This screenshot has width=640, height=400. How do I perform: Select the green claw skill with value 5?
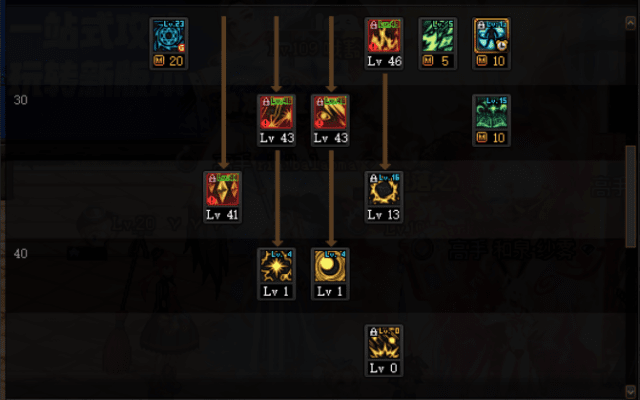coord(438,36)
